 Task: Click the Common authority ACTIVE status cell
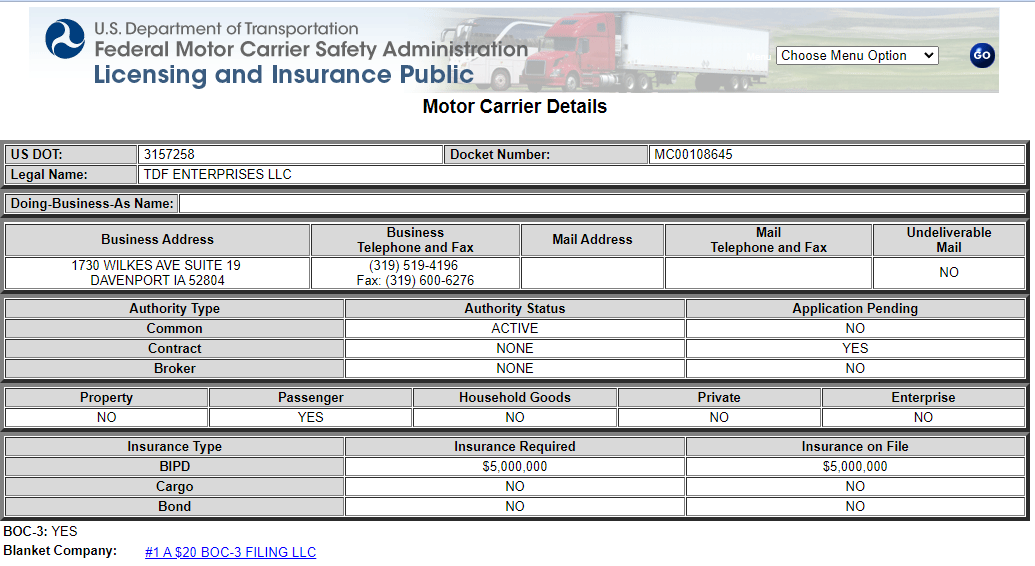tap(515, 328)
